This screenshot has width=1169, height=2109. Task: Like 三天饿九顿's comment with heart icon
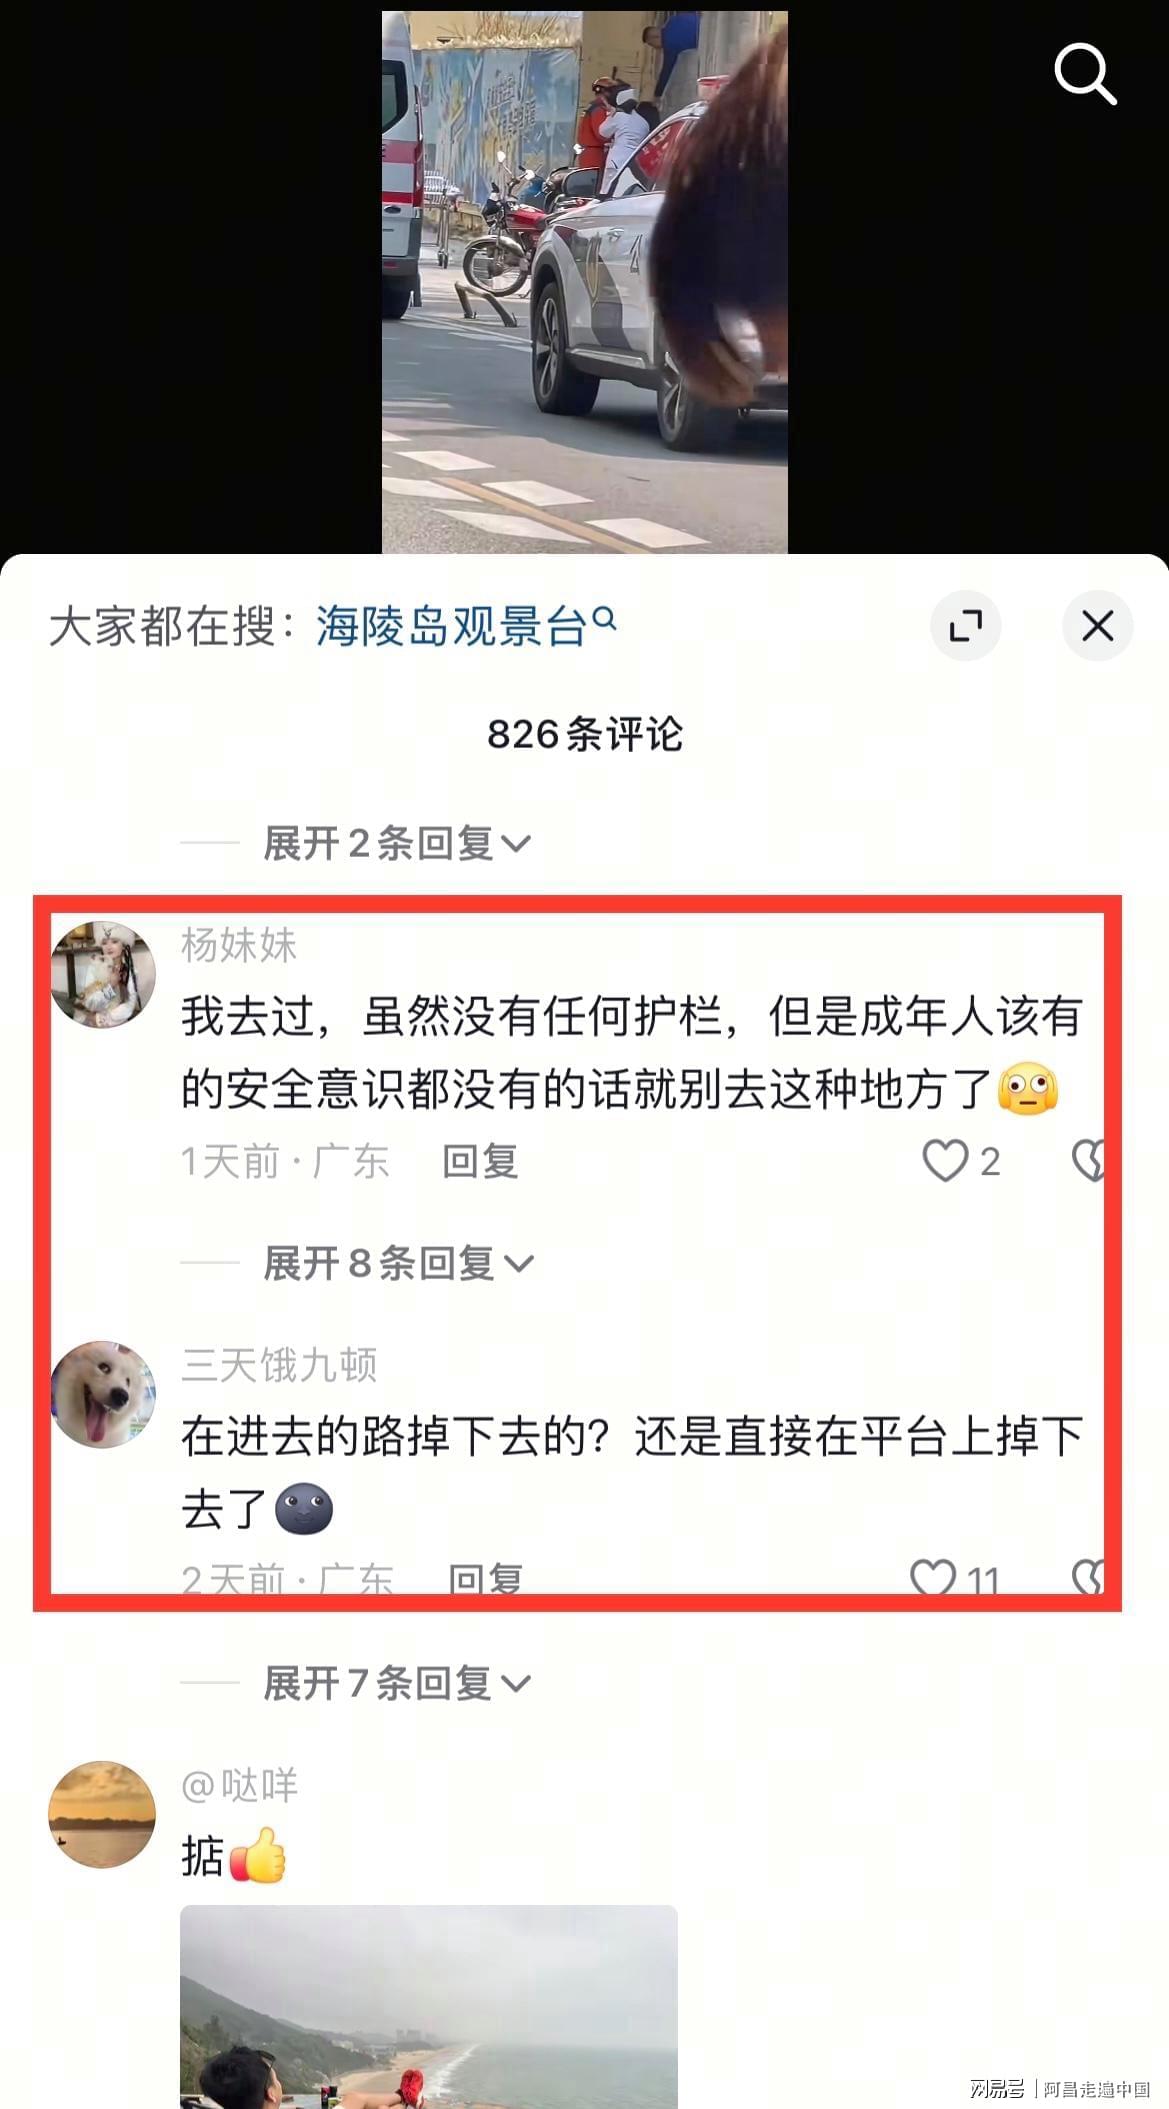click(x=934, y=1577)
